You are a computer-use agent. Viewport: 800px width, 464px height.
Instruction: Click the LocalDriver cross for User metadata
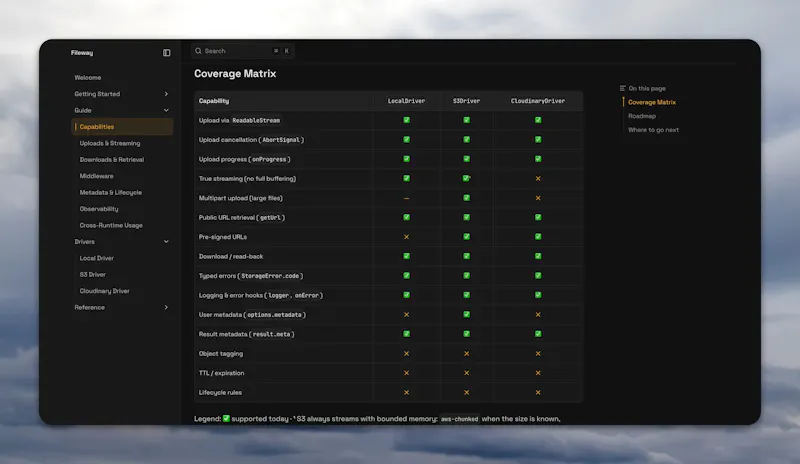coord(406,314)
